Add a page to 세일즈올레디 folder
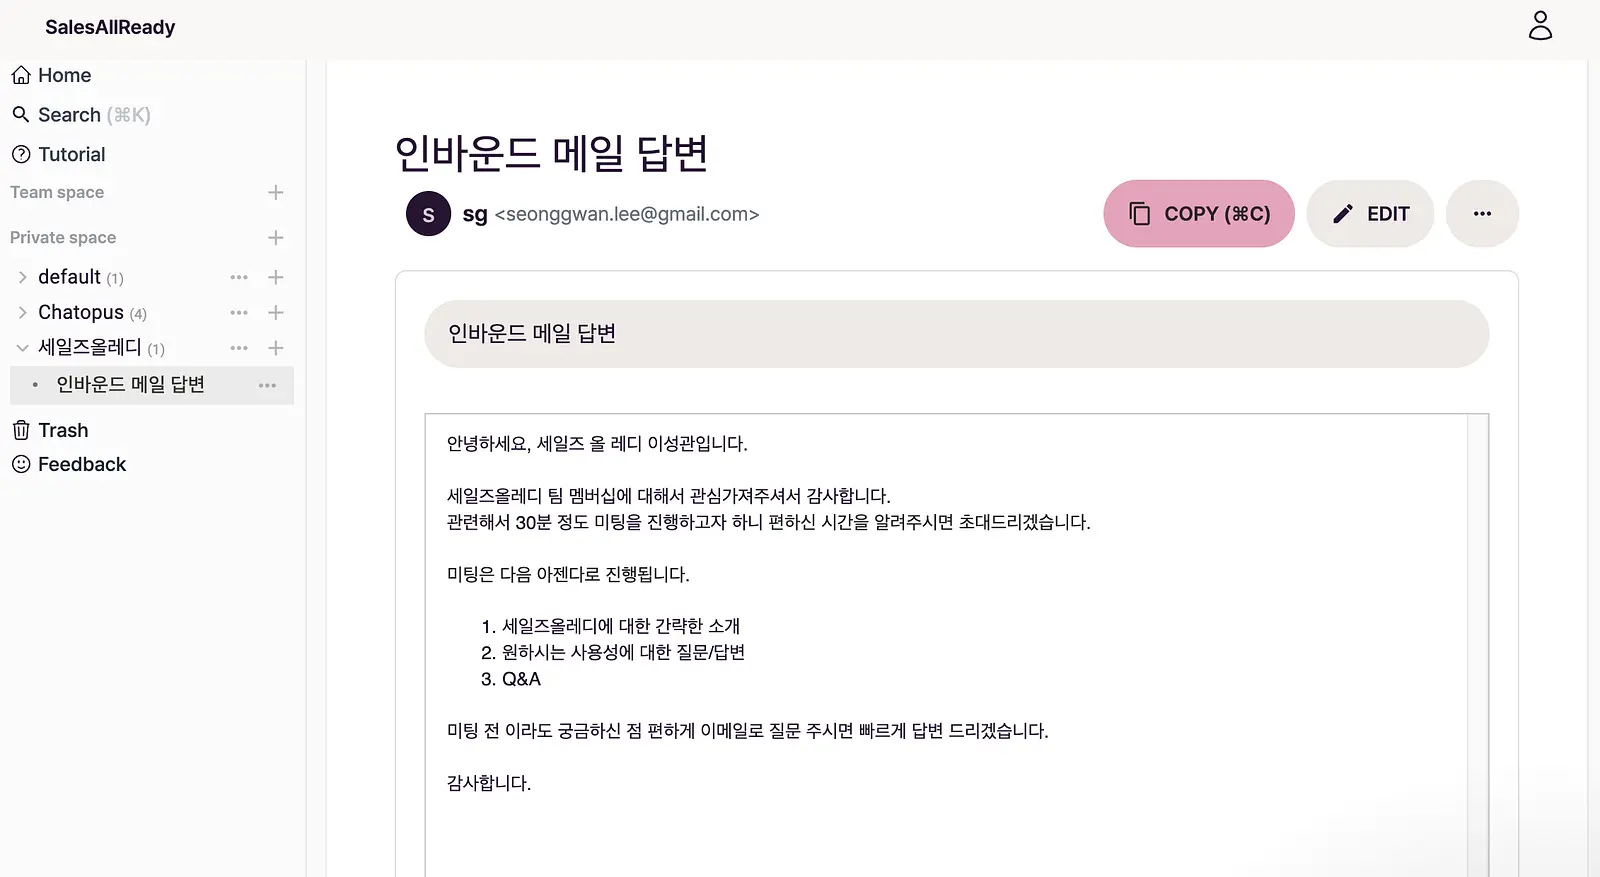This screenshot has height=877, width=1600. pos(276,348)
